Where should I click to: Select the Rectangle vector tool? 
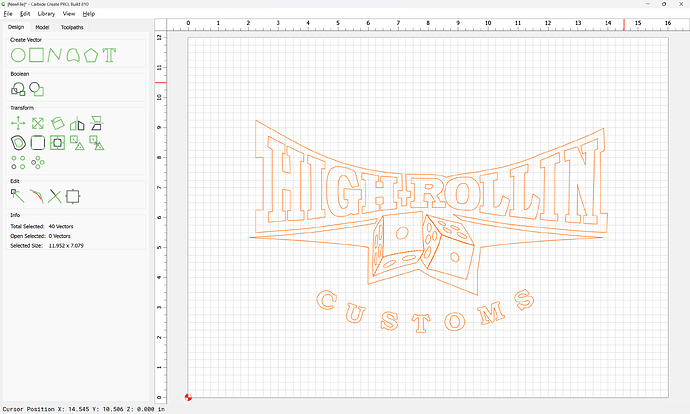coord(36,55)
